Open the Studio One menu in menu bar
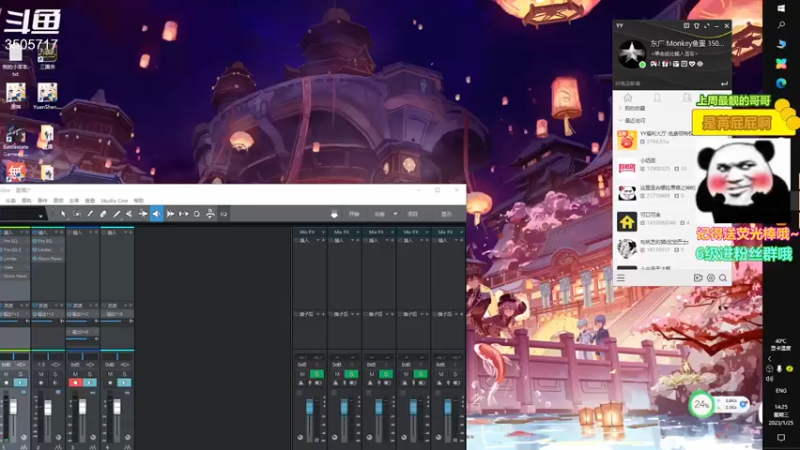The width and height of the screenshot is (800, 450). click(114, 201)
